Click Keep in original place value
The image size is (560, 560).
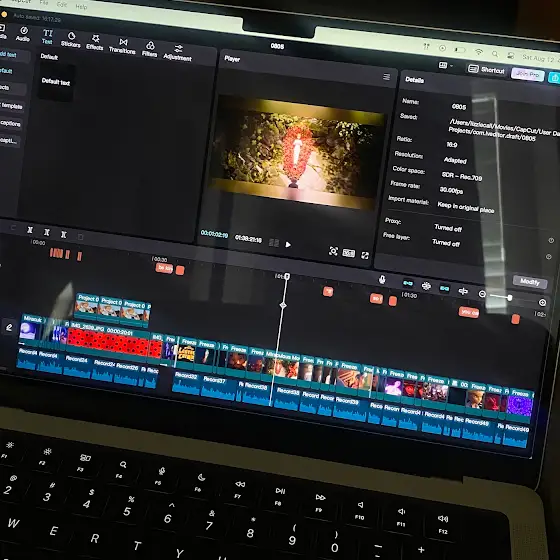466,208
